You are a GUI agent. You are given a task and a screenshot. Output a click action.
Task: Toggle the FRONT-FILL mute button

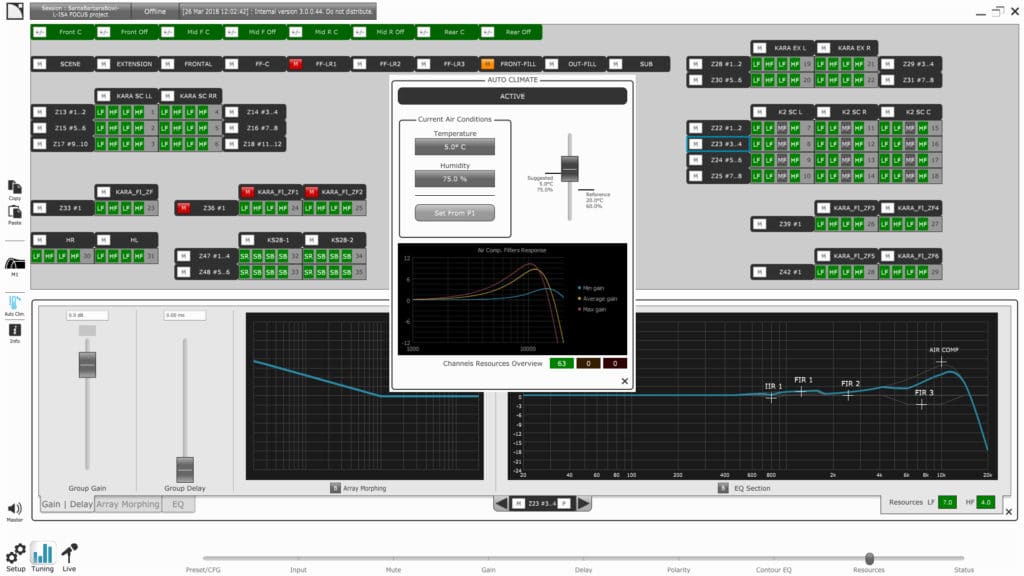[488, 64]
